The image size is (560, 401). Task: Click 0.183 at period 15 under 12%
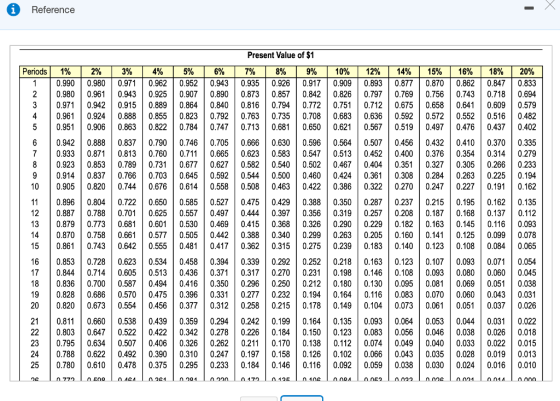373,246
